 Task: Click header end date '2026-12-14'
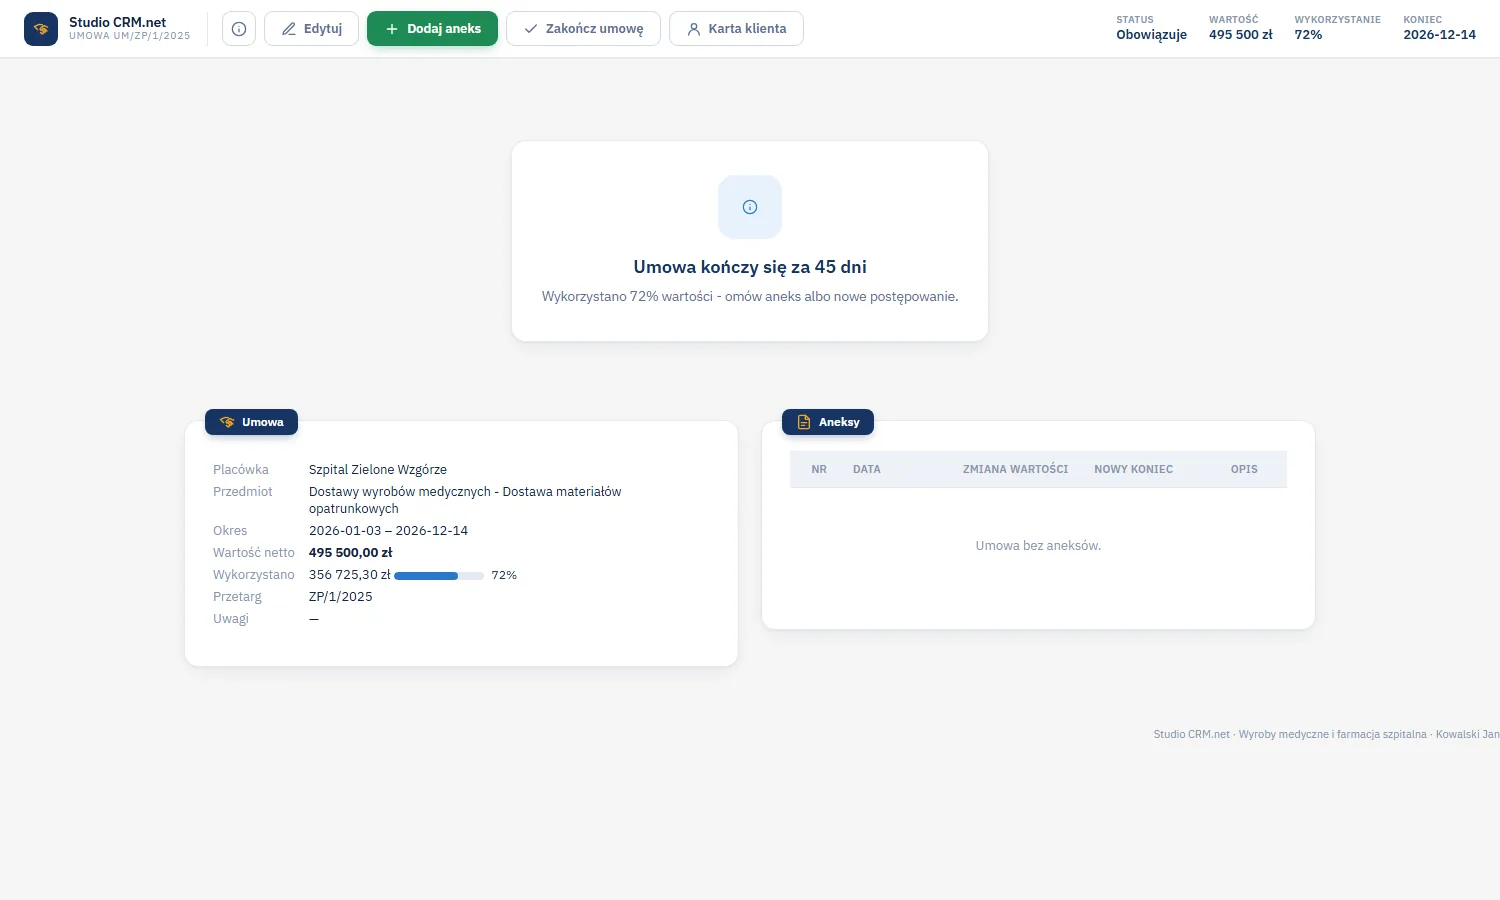(x=1439, y=35)
